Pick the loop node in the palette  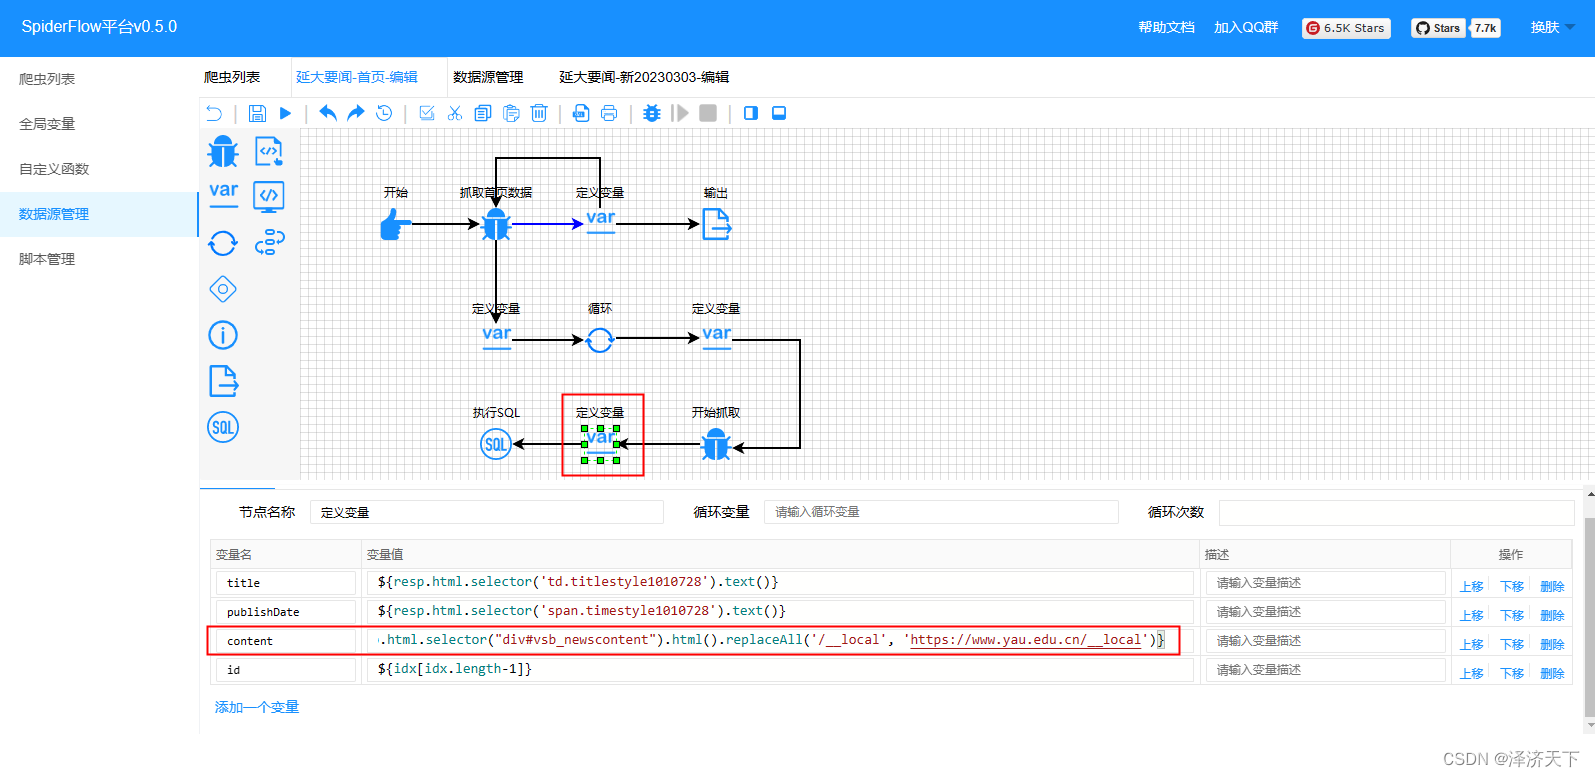(x=223, y=243)
